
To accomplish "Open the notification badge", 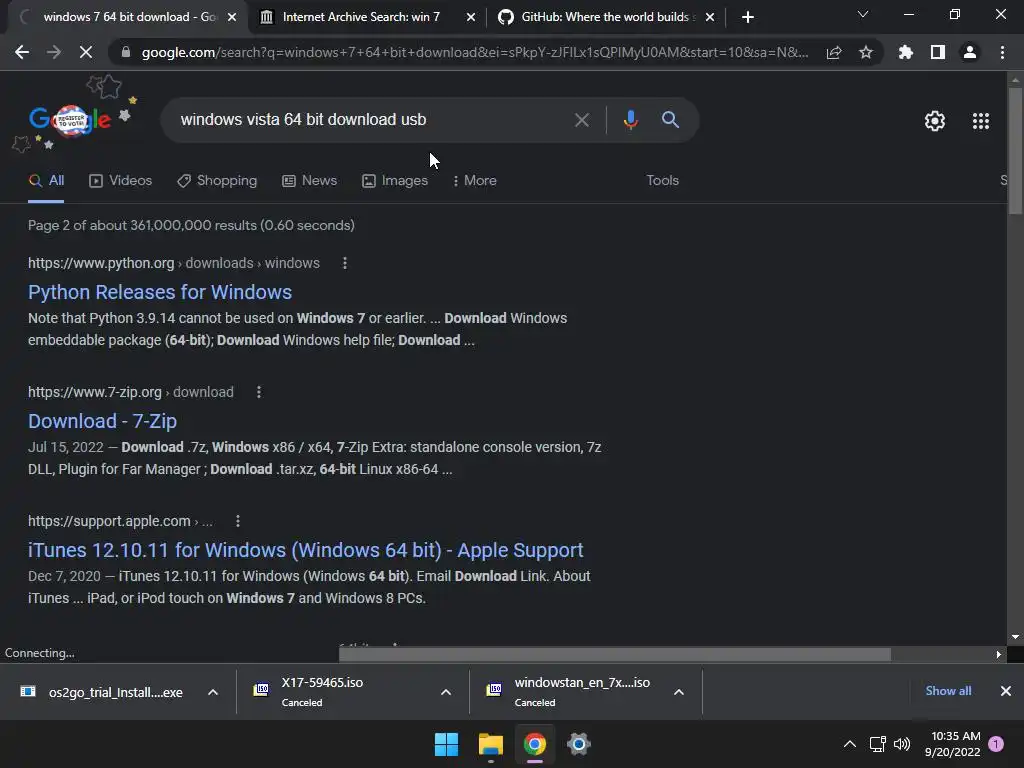I will click(996, 744).
